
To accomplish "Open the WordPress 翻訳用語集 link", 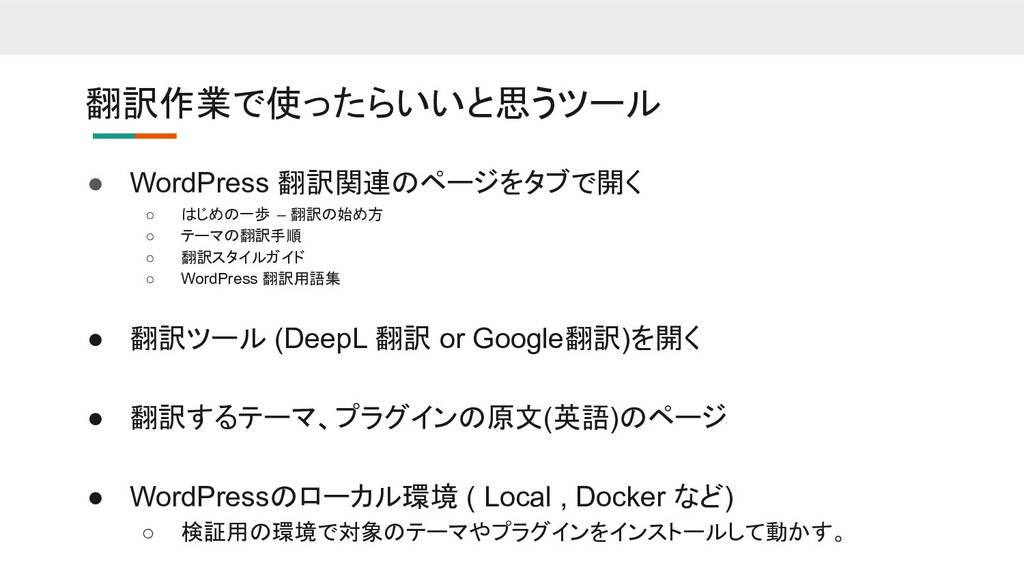I will coord(261,279).
